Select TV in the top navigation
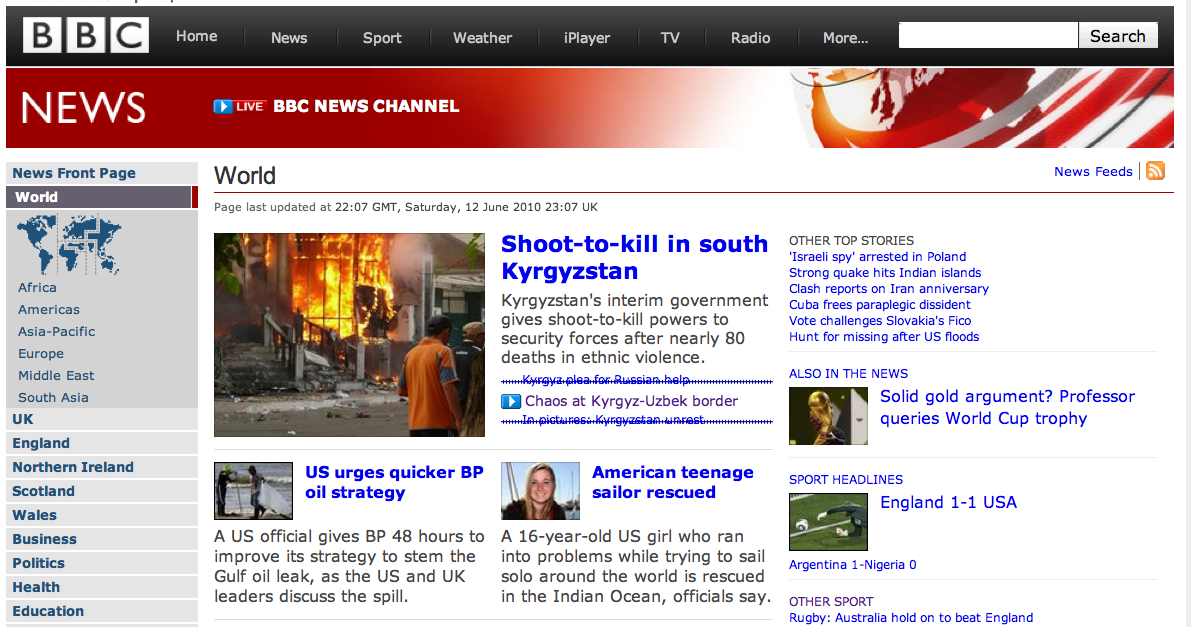This screenshot has height=627, width=1191. tap(670, 38)
